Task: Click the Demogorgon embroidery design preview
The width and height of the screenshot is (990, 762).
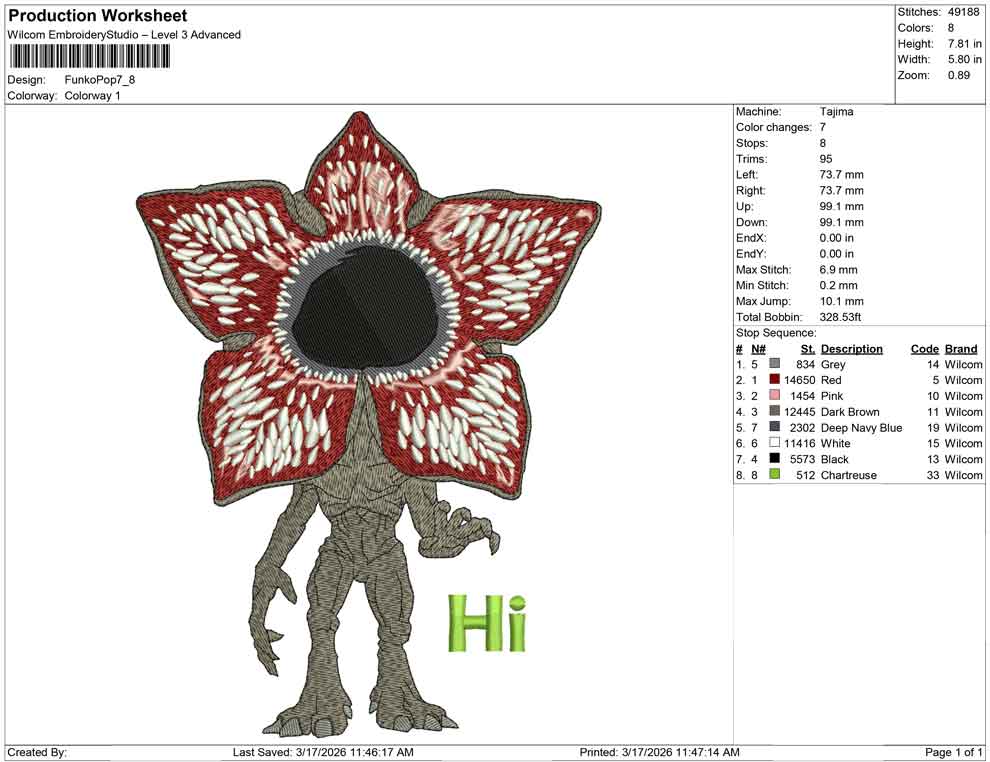Action: pos(369,424)
